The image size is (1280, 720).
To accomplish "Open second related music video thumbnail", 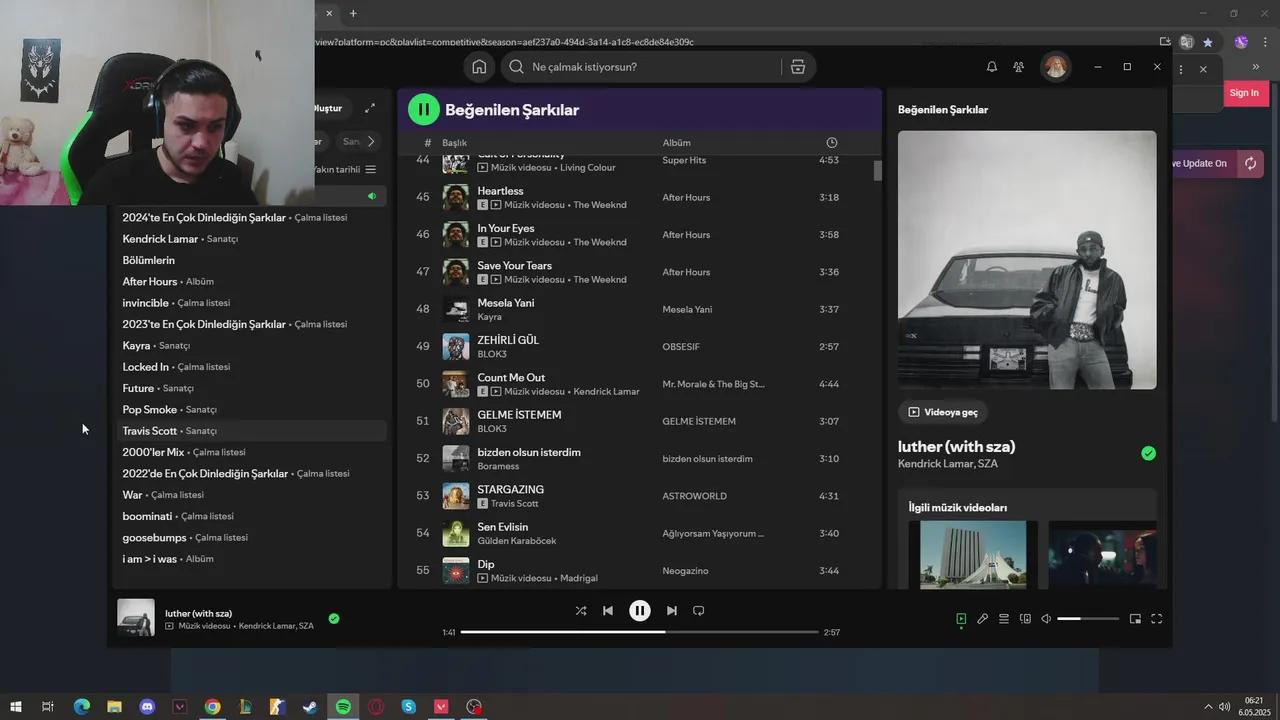I will 1102,555.
